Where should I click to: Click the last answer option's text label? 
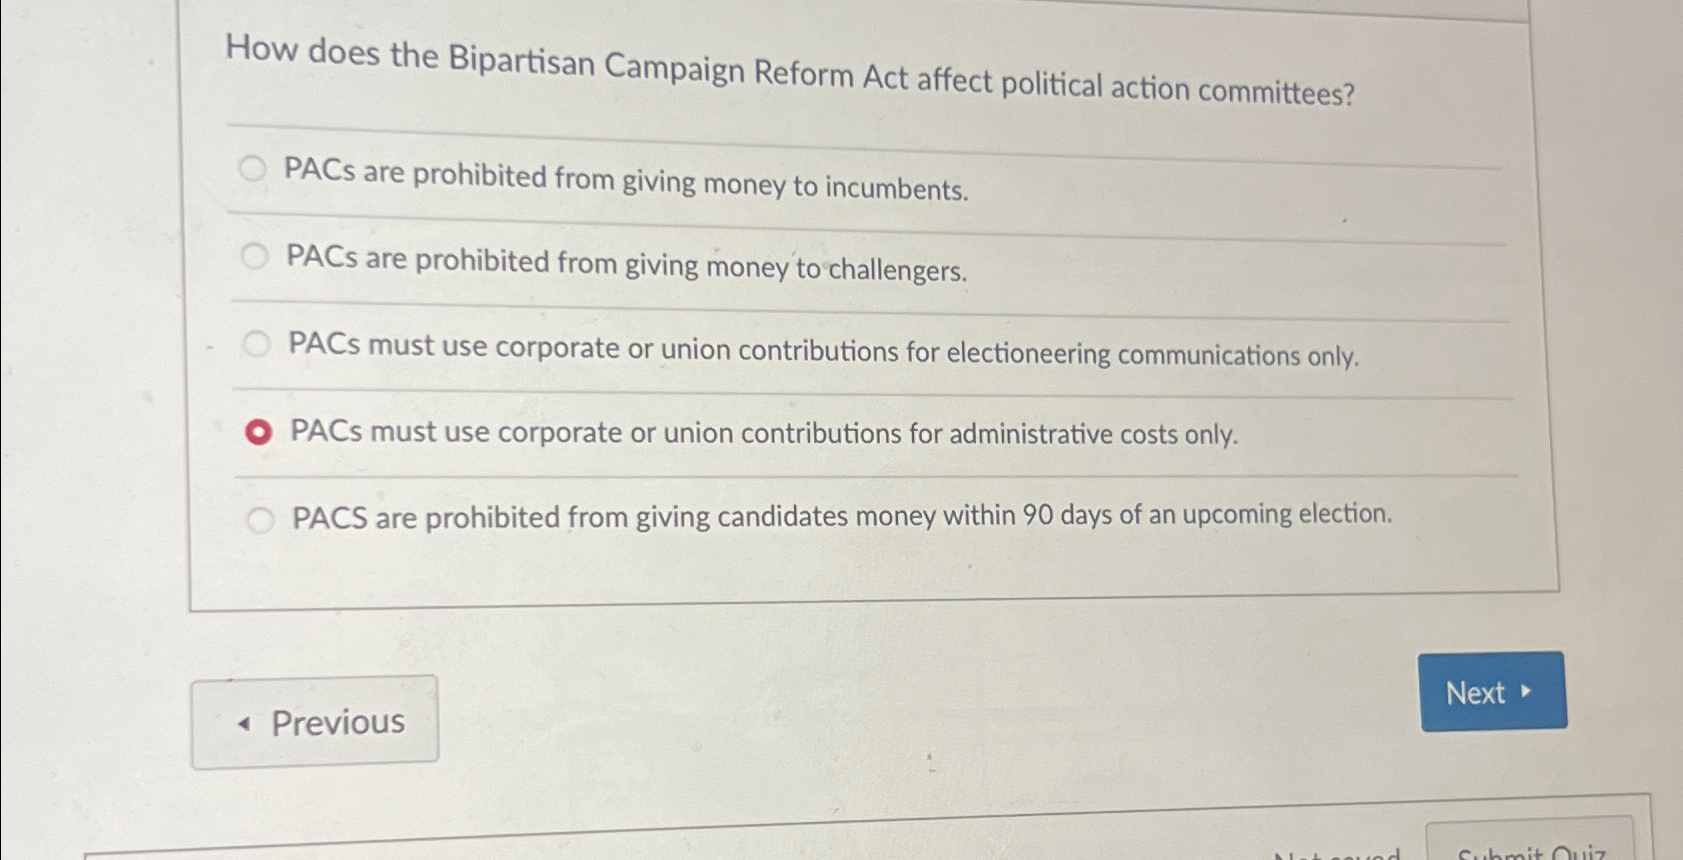[840, 515]
